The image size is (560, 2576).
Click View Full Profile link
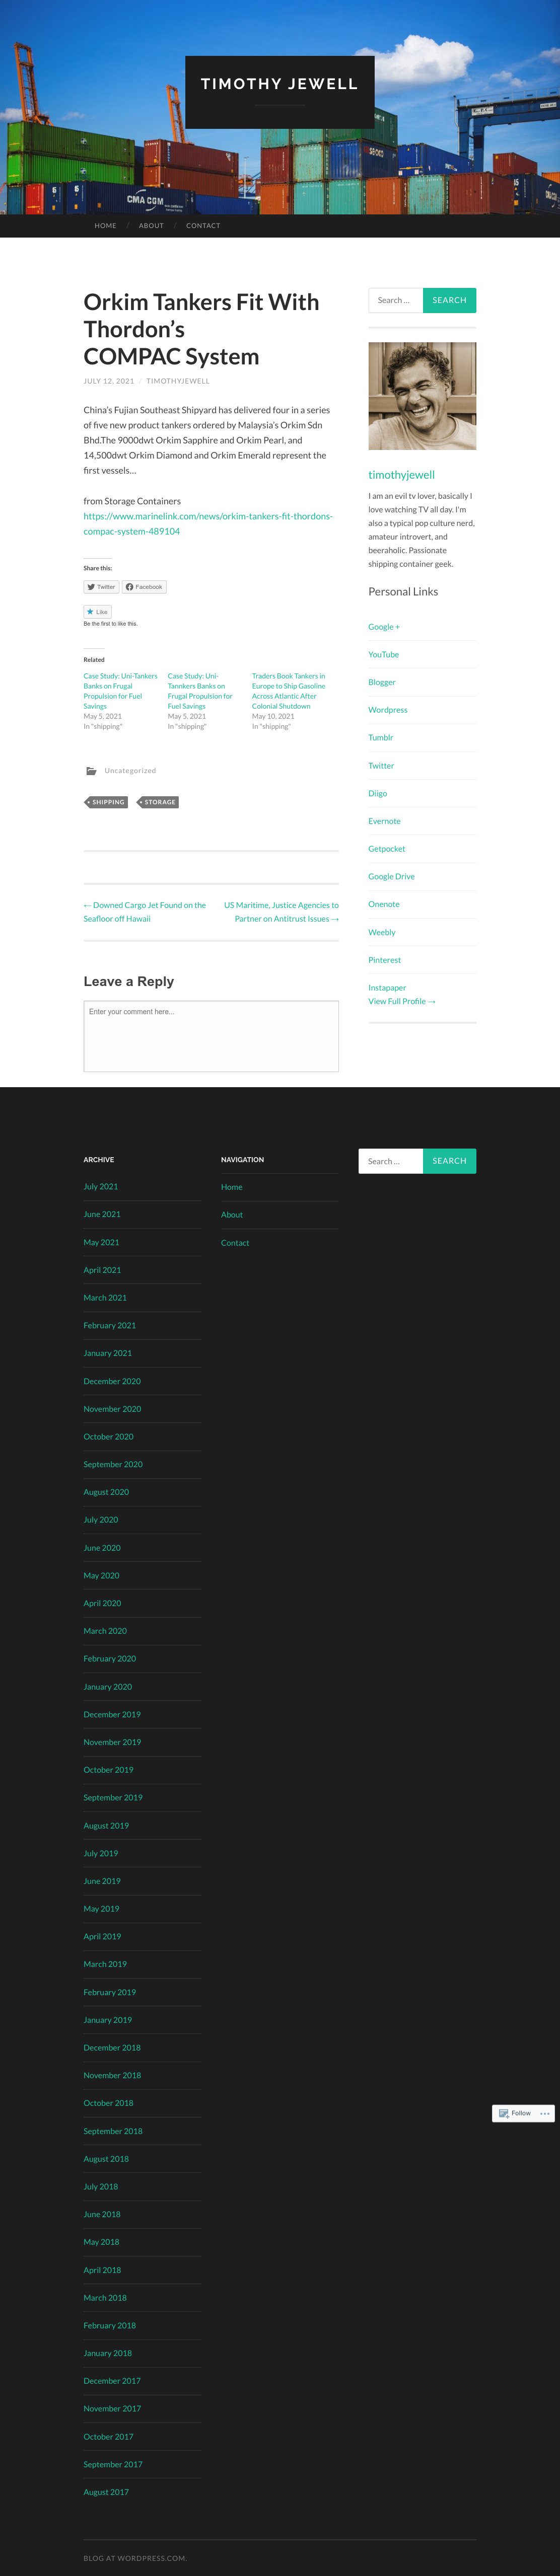click(402, 1001)
